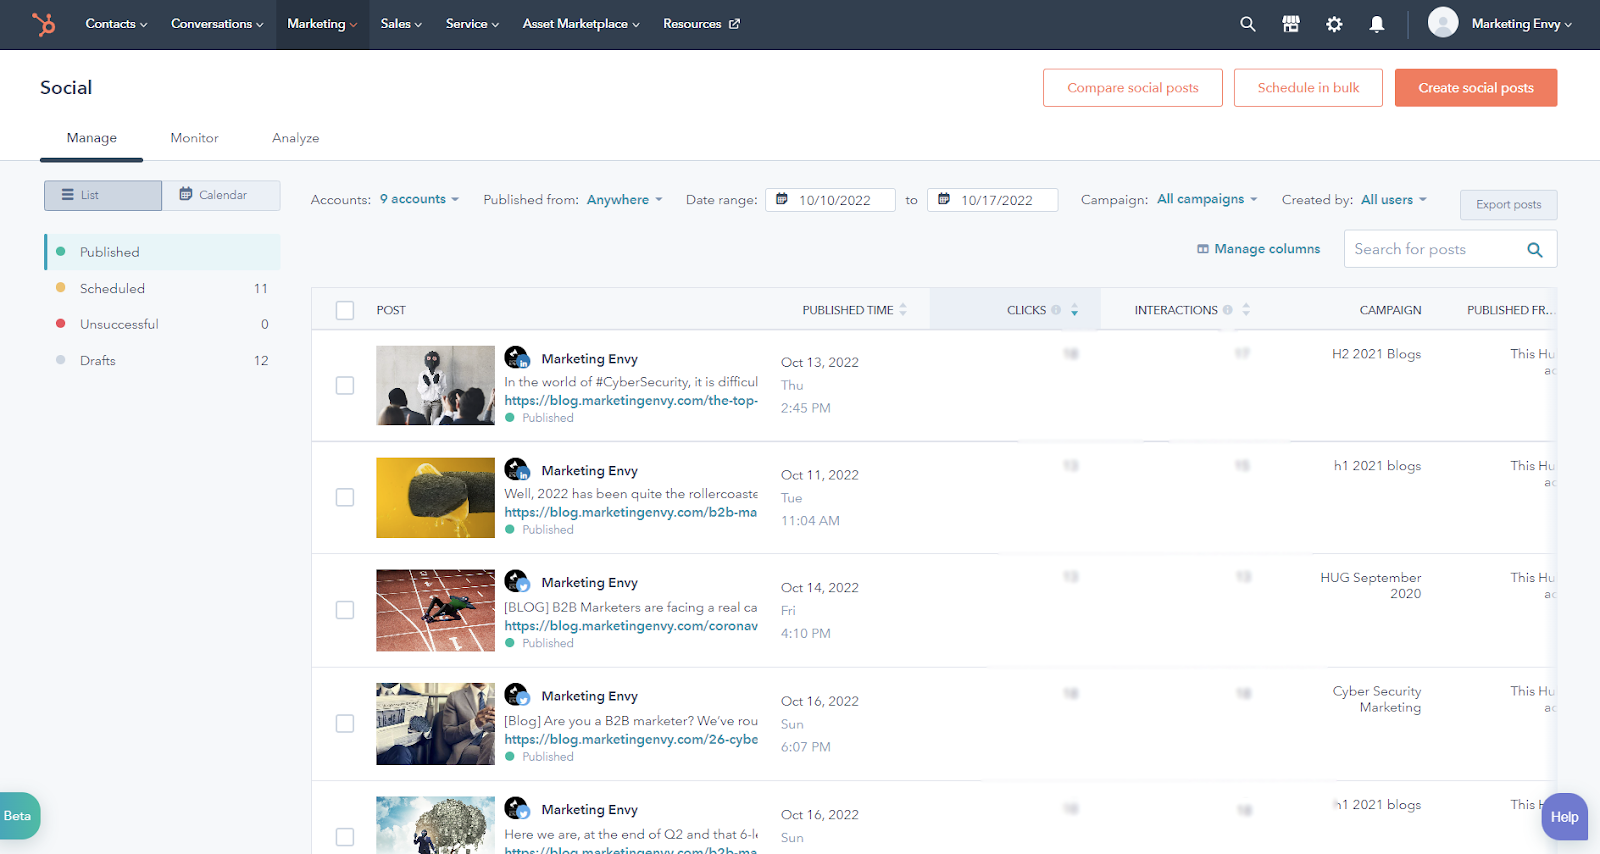
Task: Switch to Calendar view
Action: click(x=221, y=195)
